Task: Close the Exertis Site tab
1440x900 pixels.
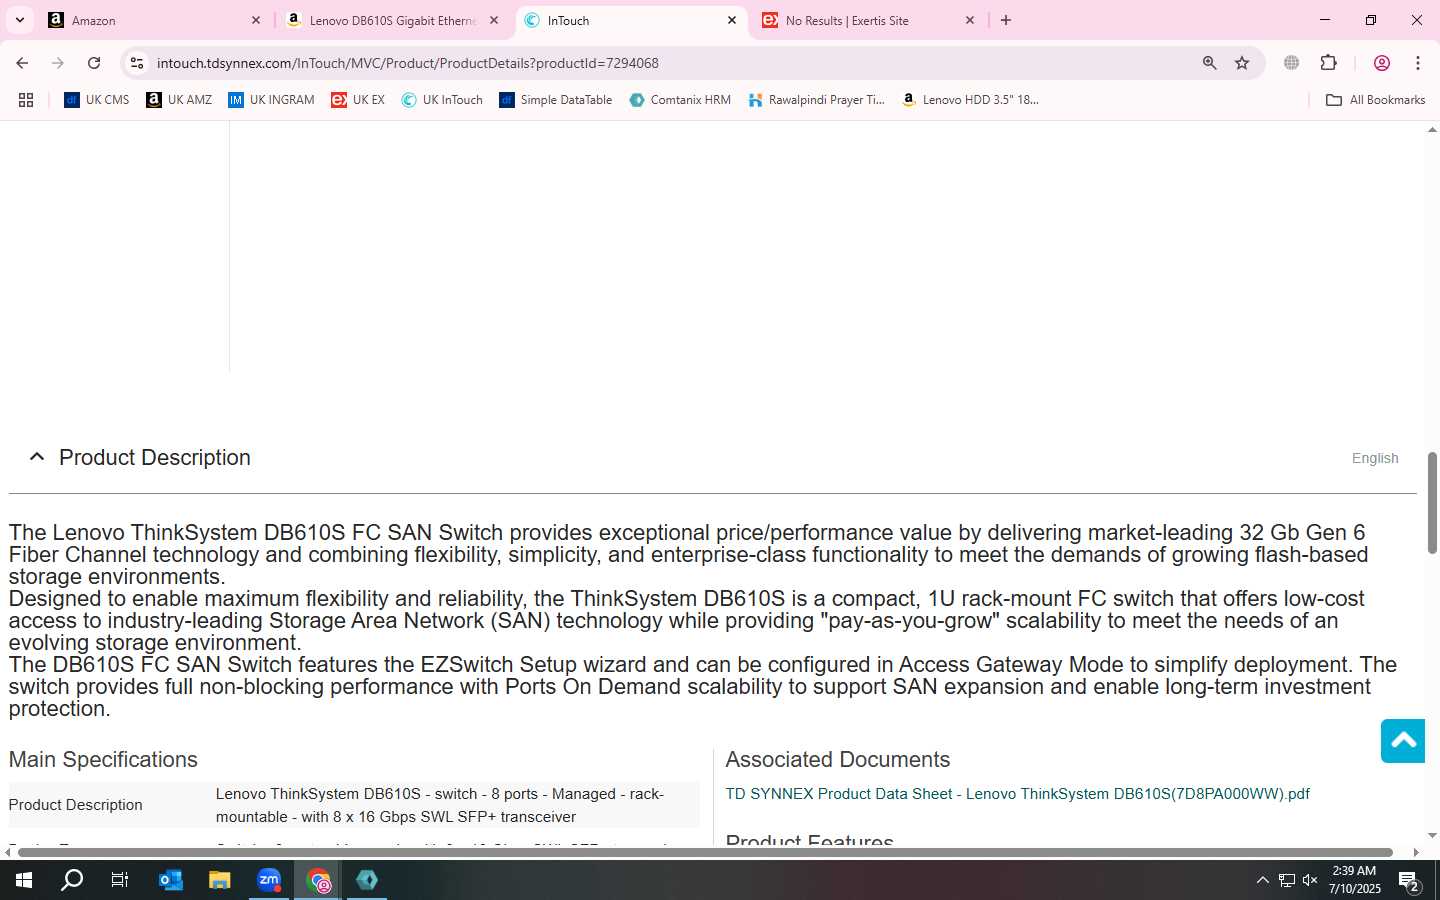Action: click(970, 20)
